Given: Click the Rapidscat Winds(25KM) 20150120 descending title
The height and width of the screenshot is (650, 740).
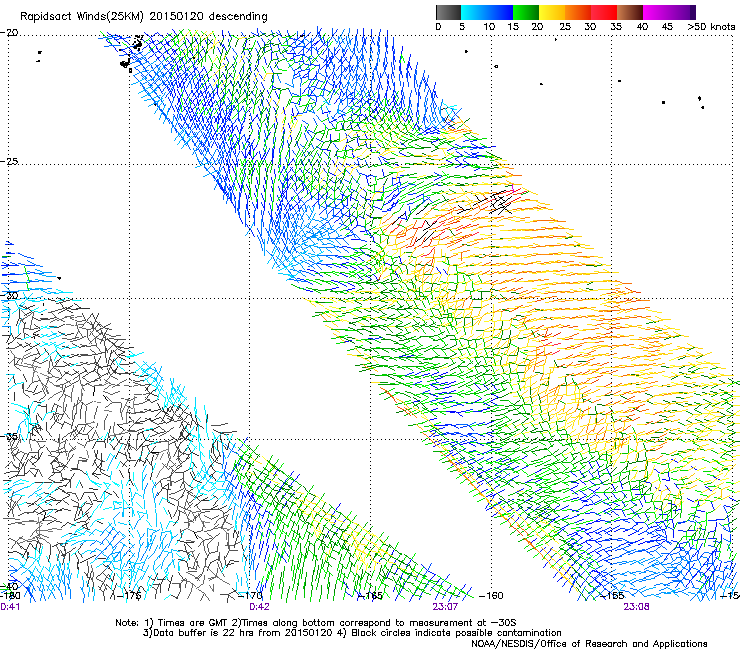Looking at the screenshot, I should click(x=143, y=17).
